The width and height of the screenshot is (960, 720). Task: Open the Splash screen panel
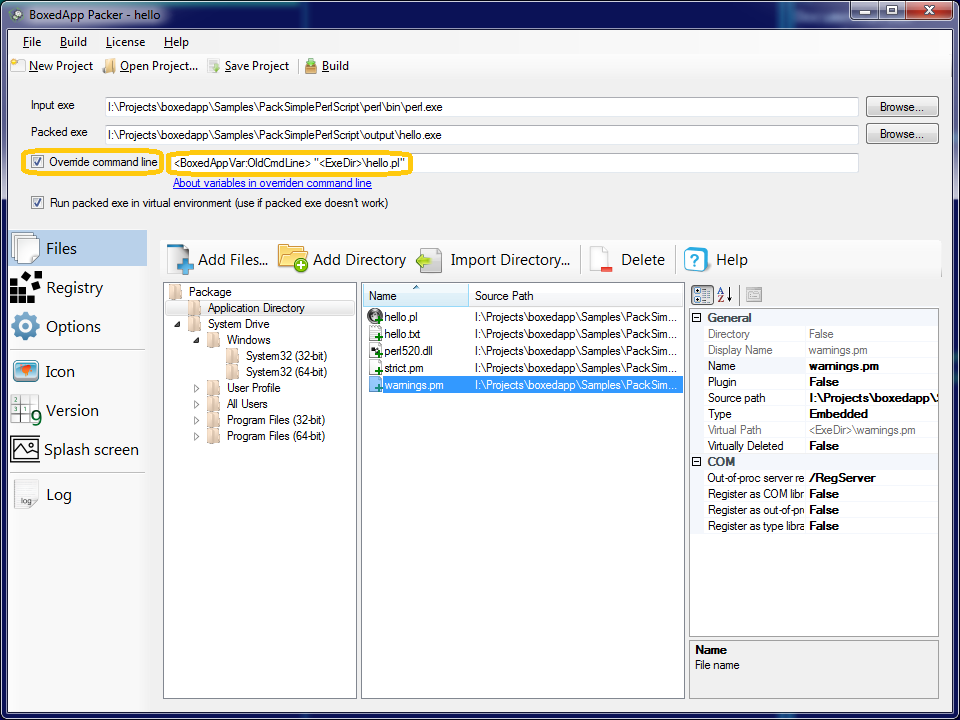[x=88, y=449]
